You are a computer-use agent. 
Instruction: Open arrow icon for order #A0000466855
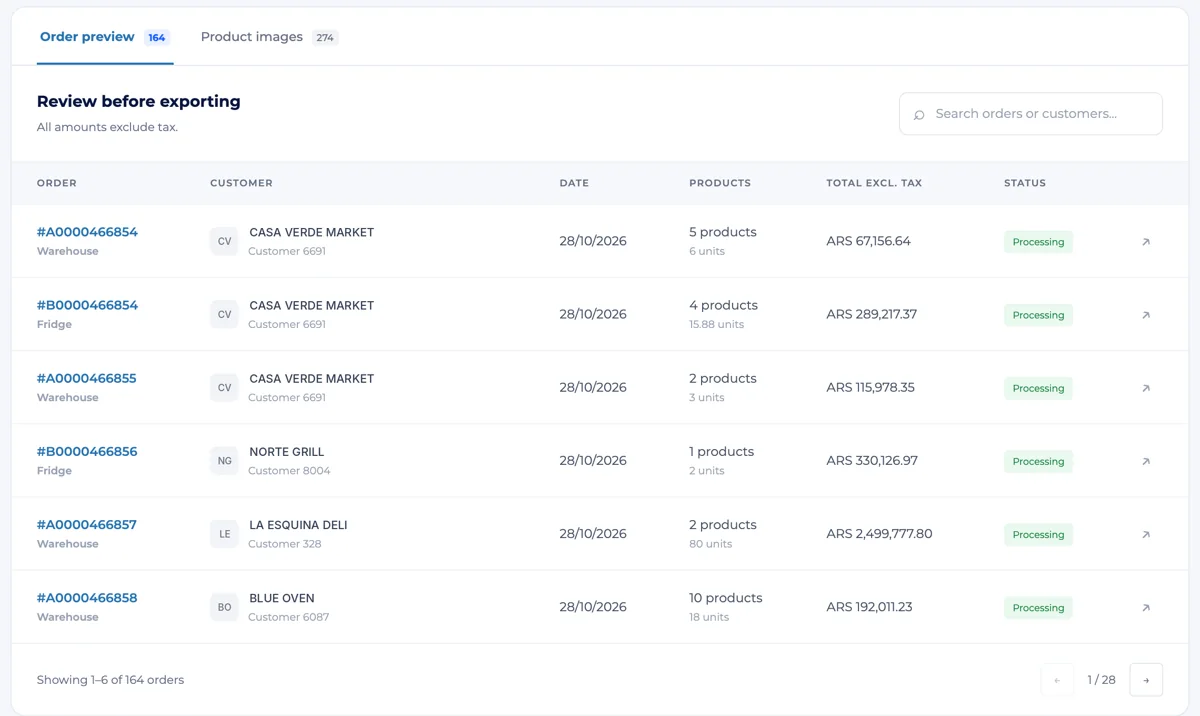click(x=1146, y=388)
